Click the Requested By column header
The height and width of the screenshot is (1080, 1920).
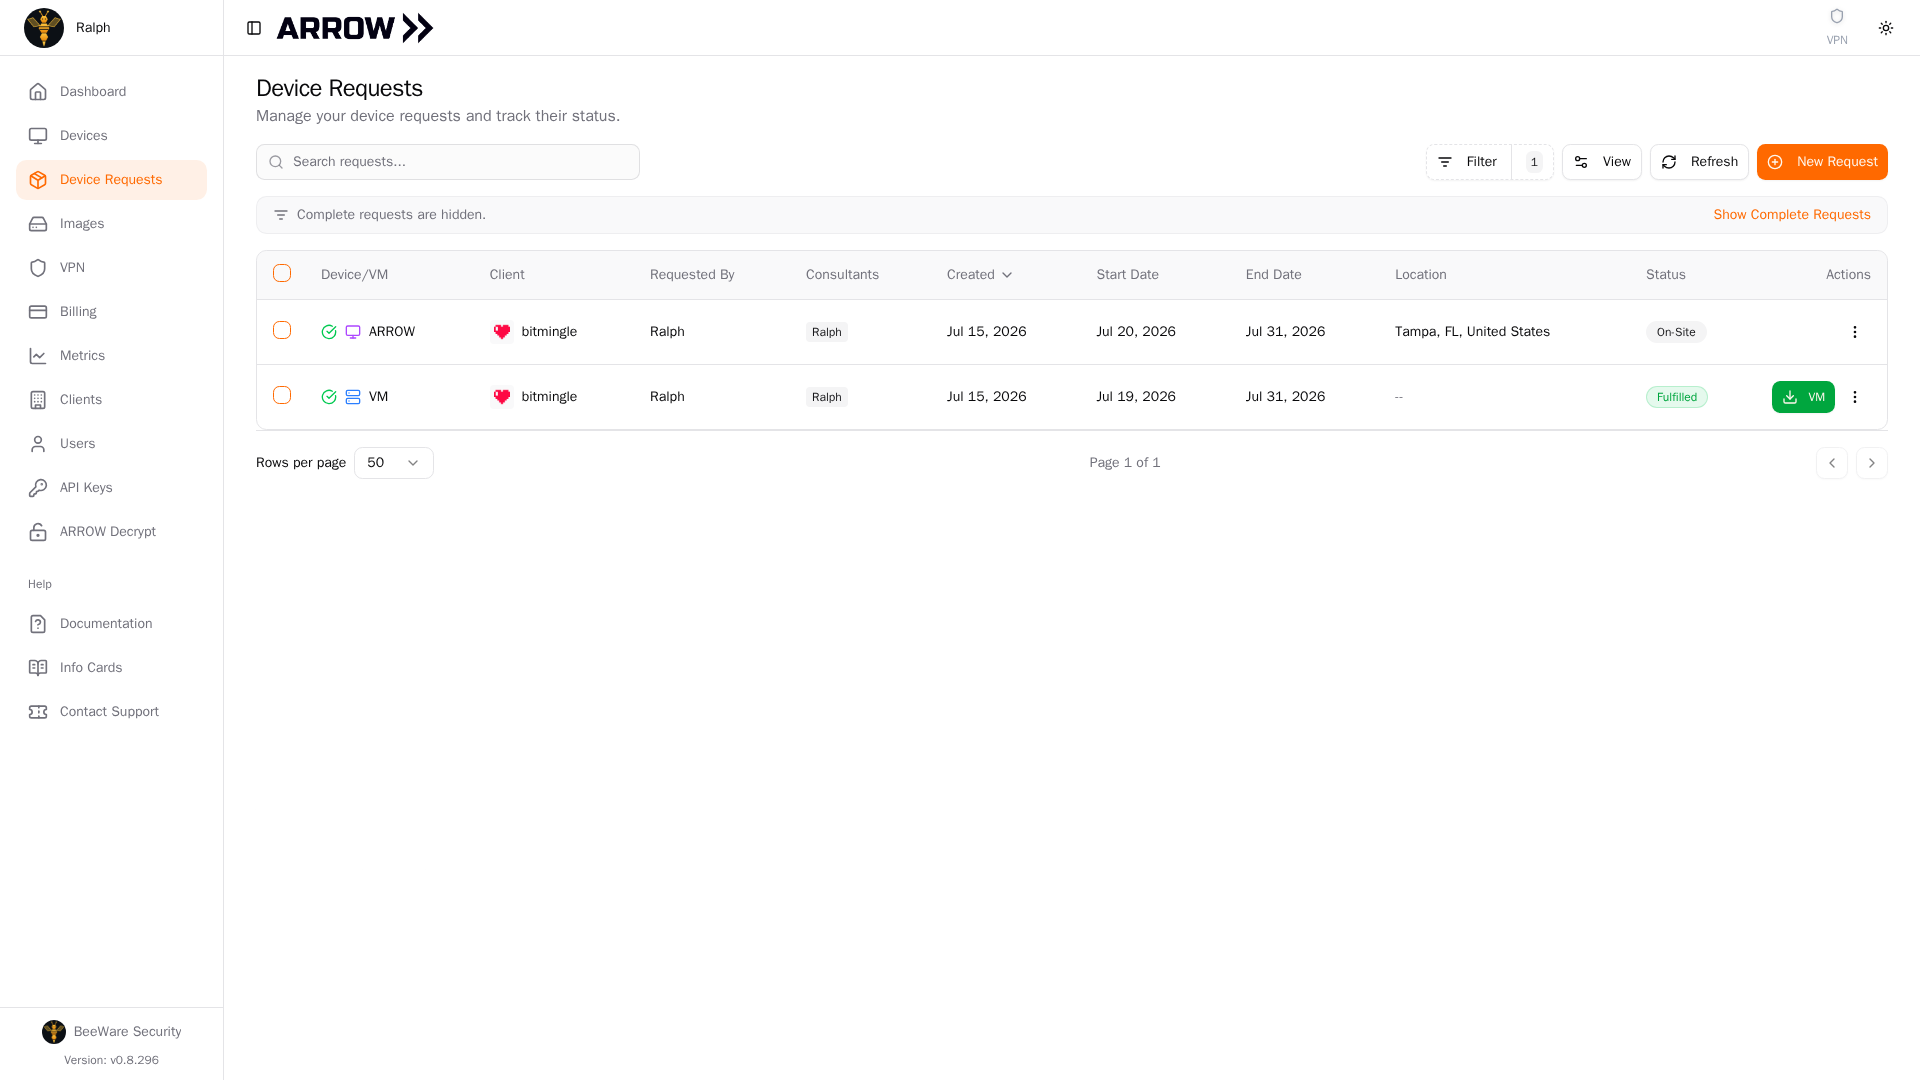(691, 275)
